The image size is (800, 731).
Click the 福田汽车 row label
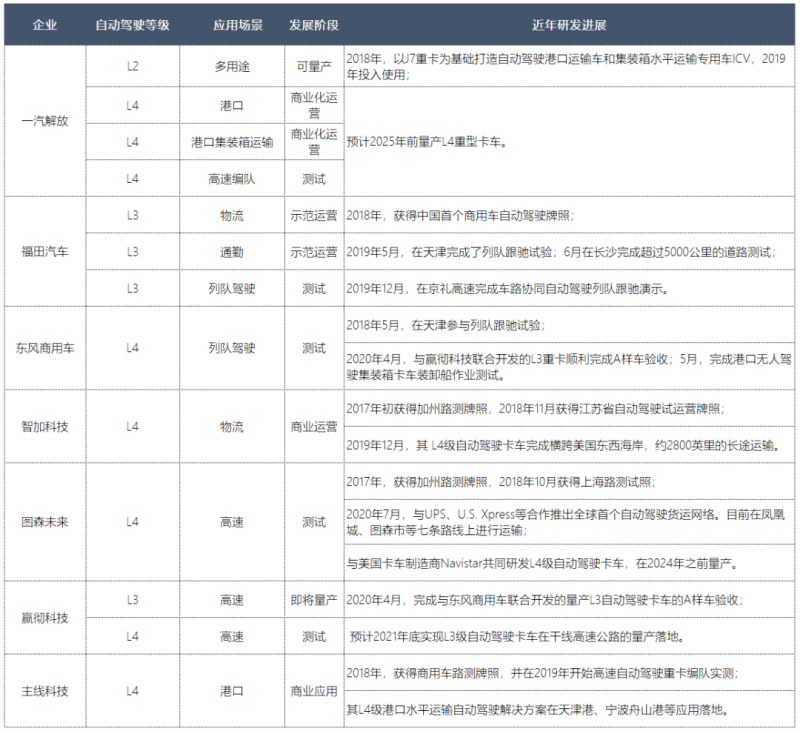click(44, 251)
